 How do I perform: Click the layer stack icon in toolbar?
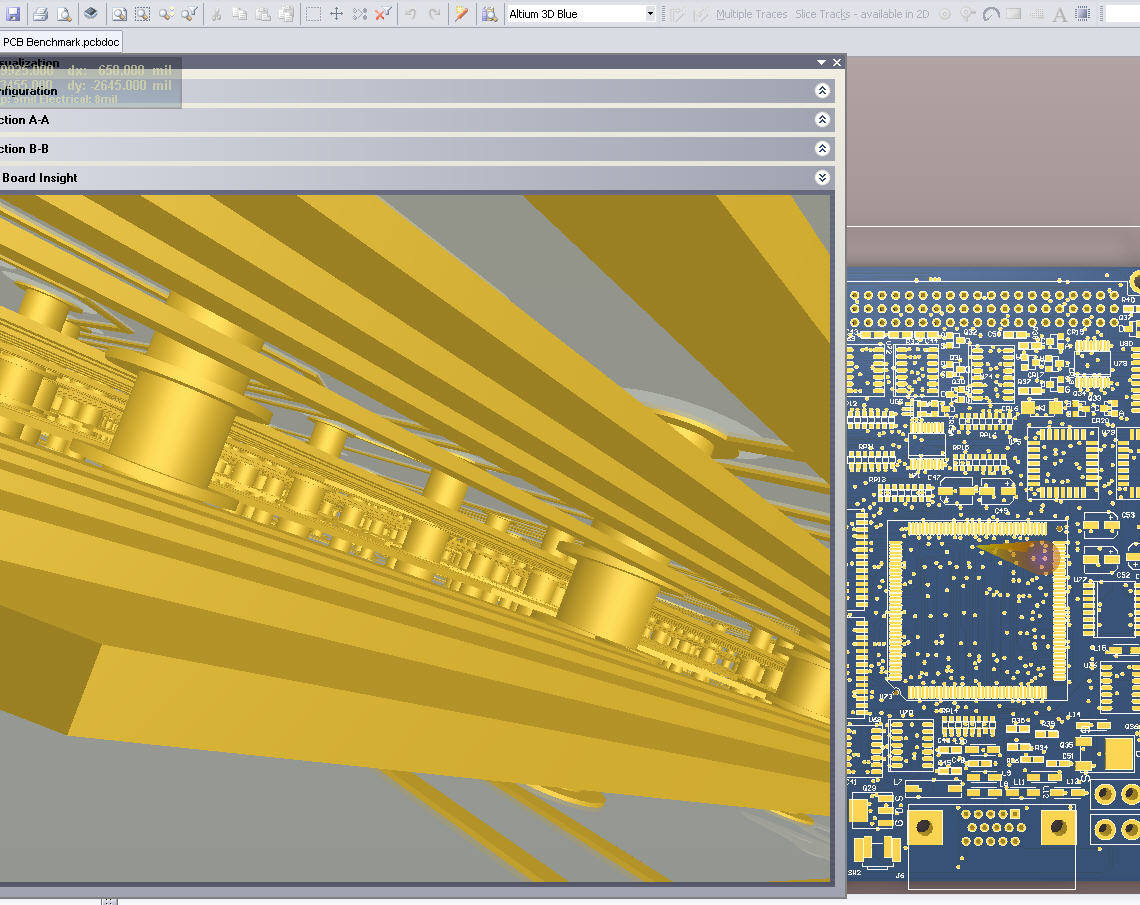[x=91, y=13]
